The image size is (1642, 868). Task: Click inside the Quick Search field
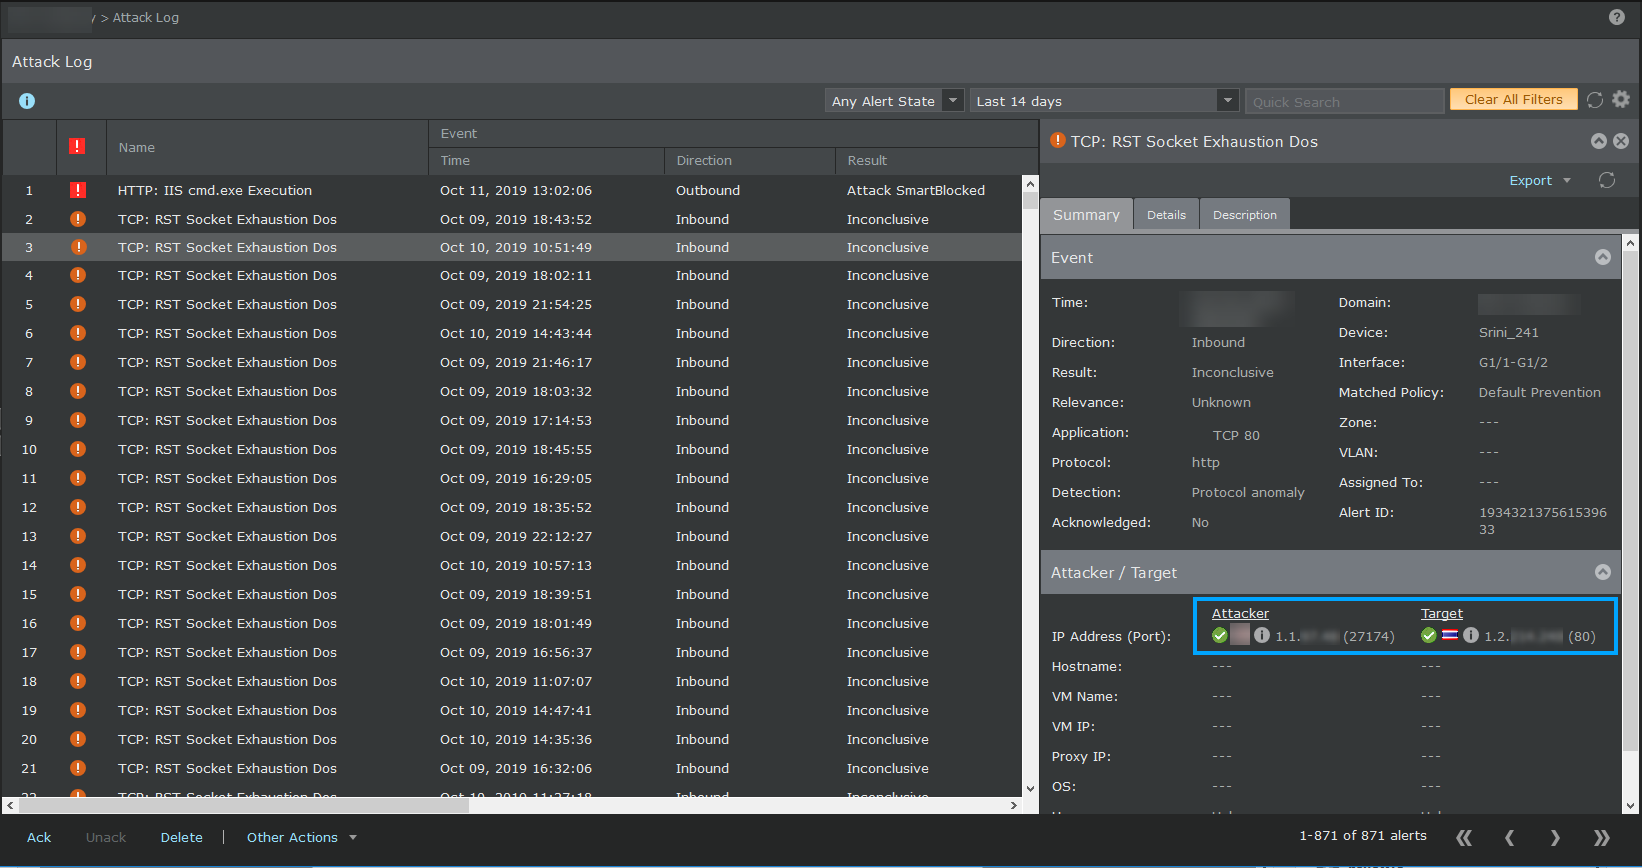1345,102
